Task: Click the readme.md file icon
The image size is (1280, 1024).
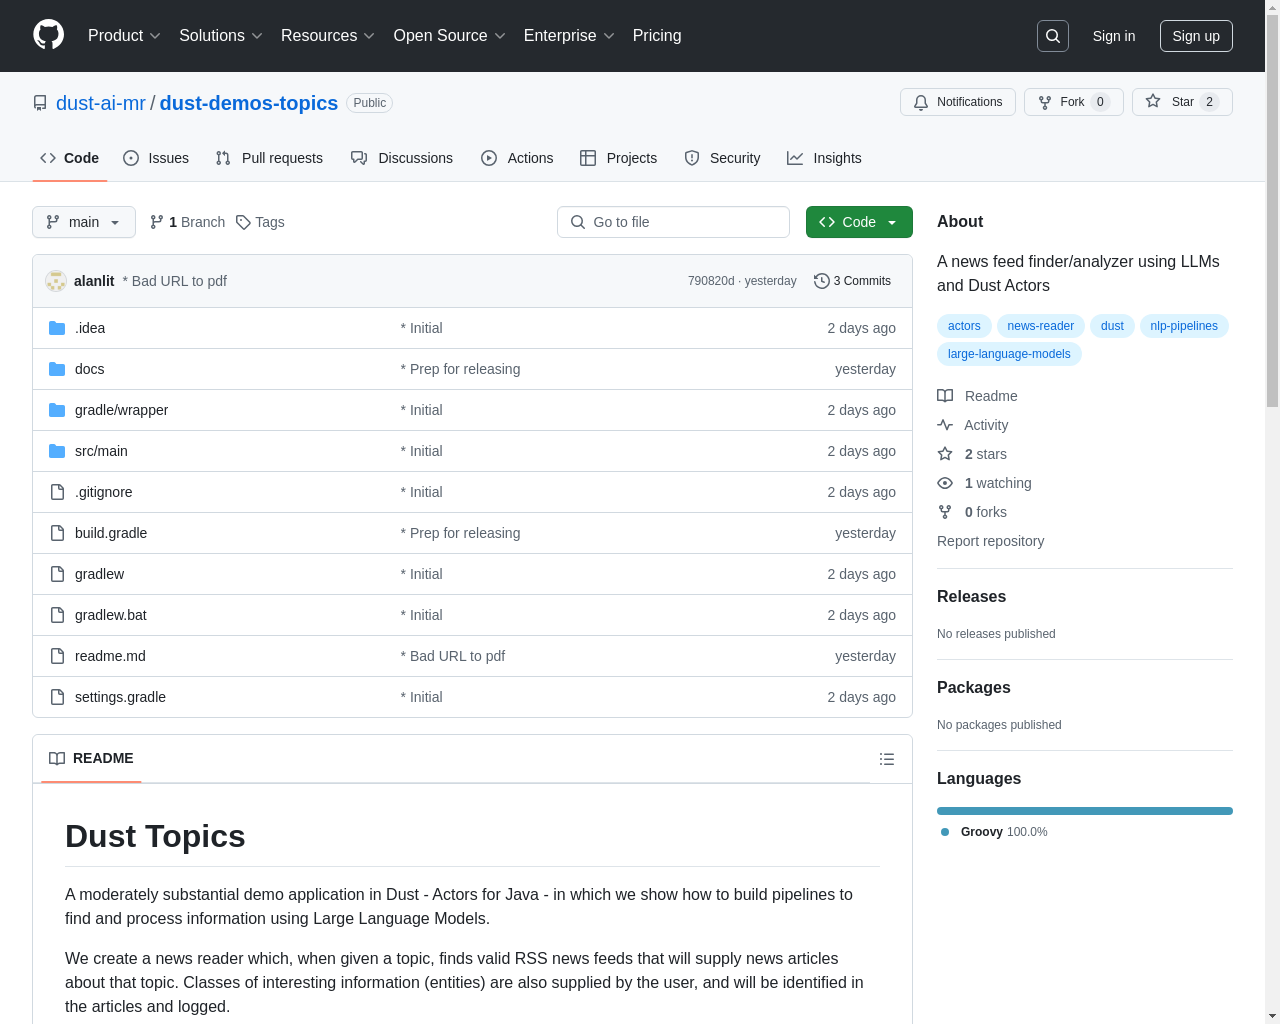Action: click(57, 656)
